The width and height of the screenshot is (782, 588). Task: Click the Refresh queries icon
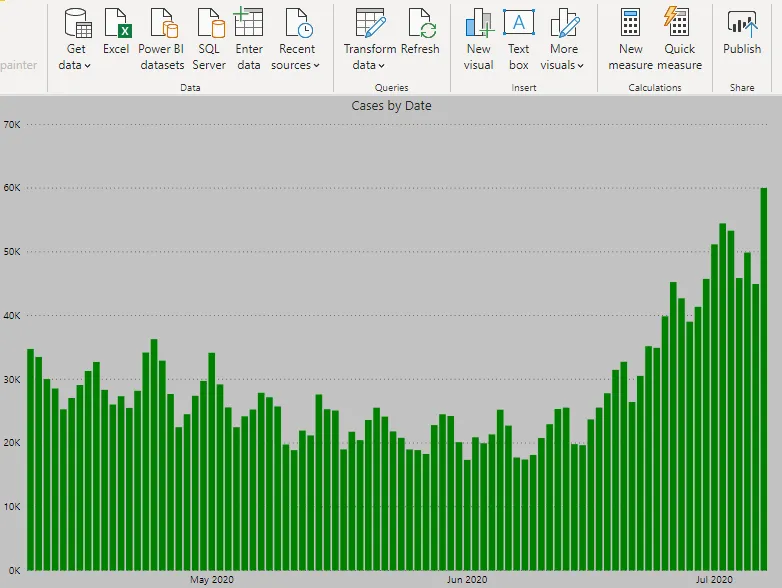pyautogui.click(x=420, y=24)
